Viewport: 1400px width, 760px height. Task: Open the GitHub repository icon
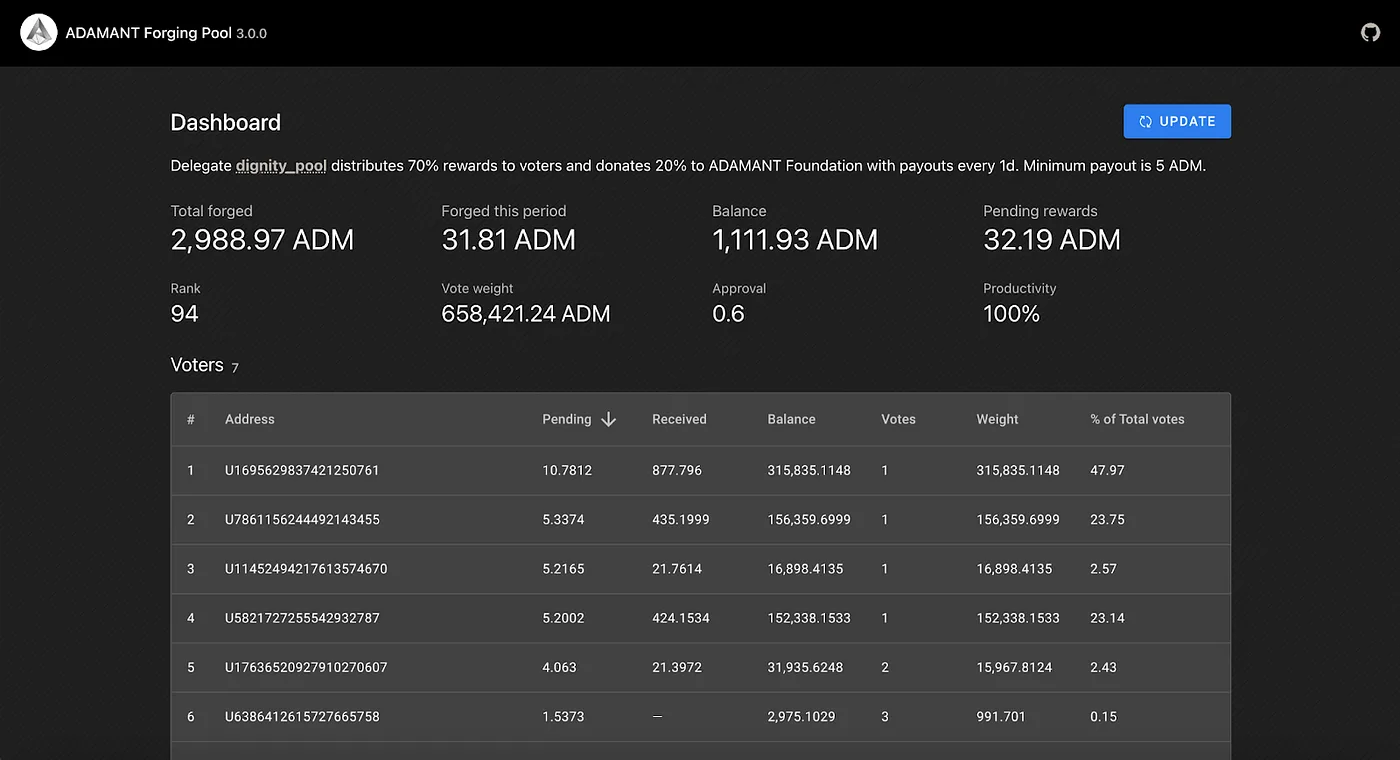pyautogui.click(x=1370, y=33)
